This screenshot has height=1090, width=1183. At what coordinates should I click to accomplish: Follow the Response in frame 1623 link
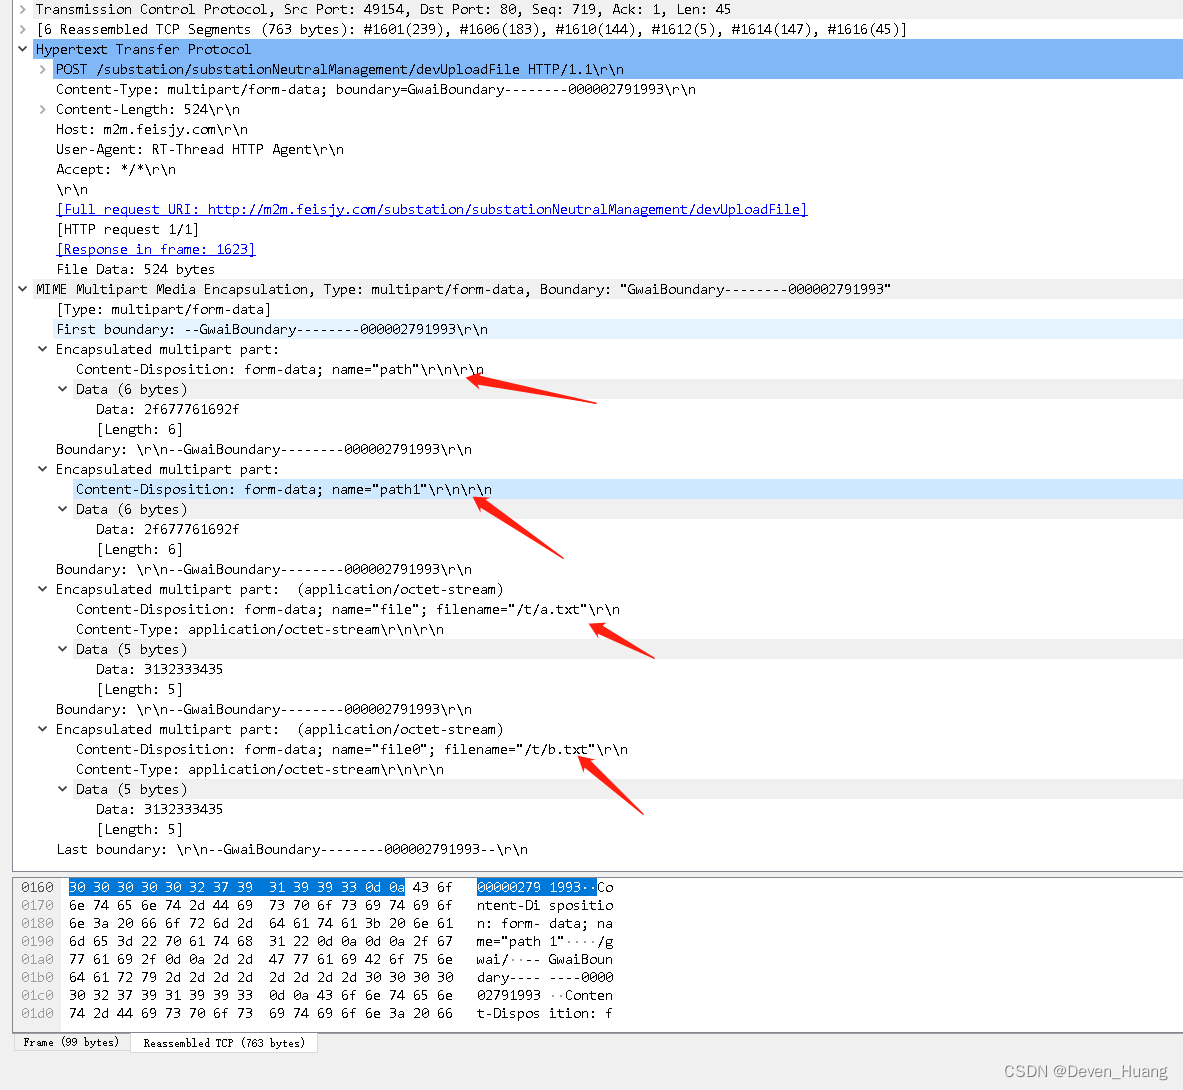(155, 249)
